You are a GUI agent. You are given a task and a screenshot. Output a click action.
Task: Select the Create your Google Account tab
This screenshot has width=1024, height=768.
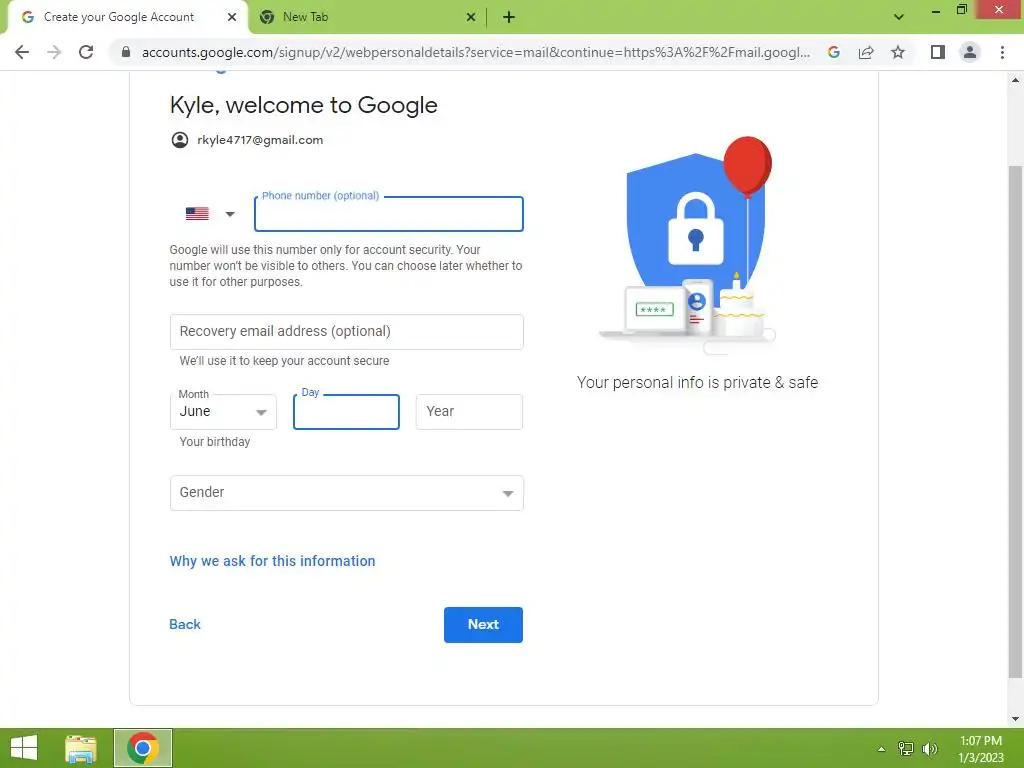click(x=127, y=18)
